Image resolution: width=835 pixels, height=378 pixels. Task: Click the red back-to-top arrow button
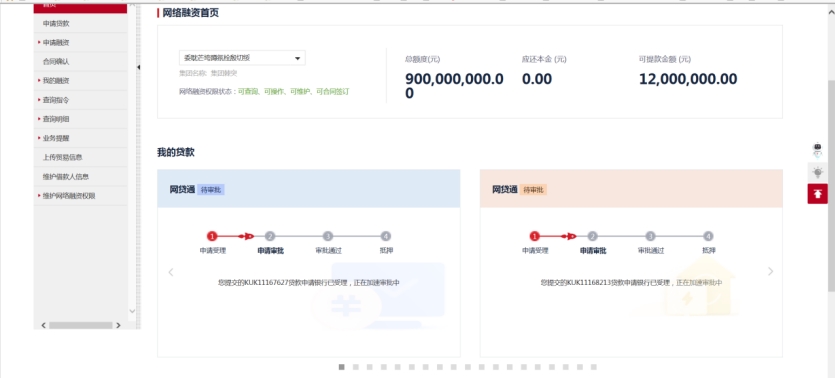click(817, 194)
